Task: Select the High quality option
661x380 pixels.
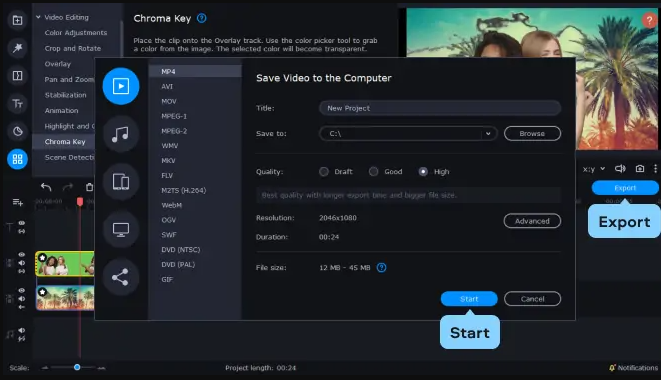Action: click(434, 172)
